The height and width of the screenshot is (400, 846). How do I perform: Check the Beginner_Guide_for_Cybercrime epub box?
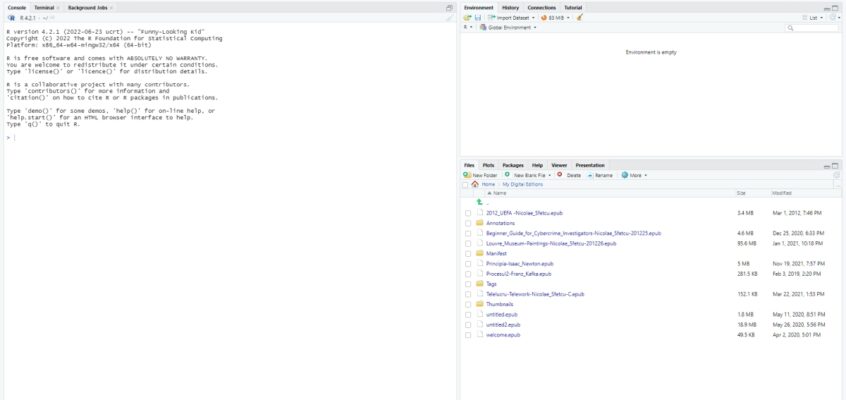point(468,233)
